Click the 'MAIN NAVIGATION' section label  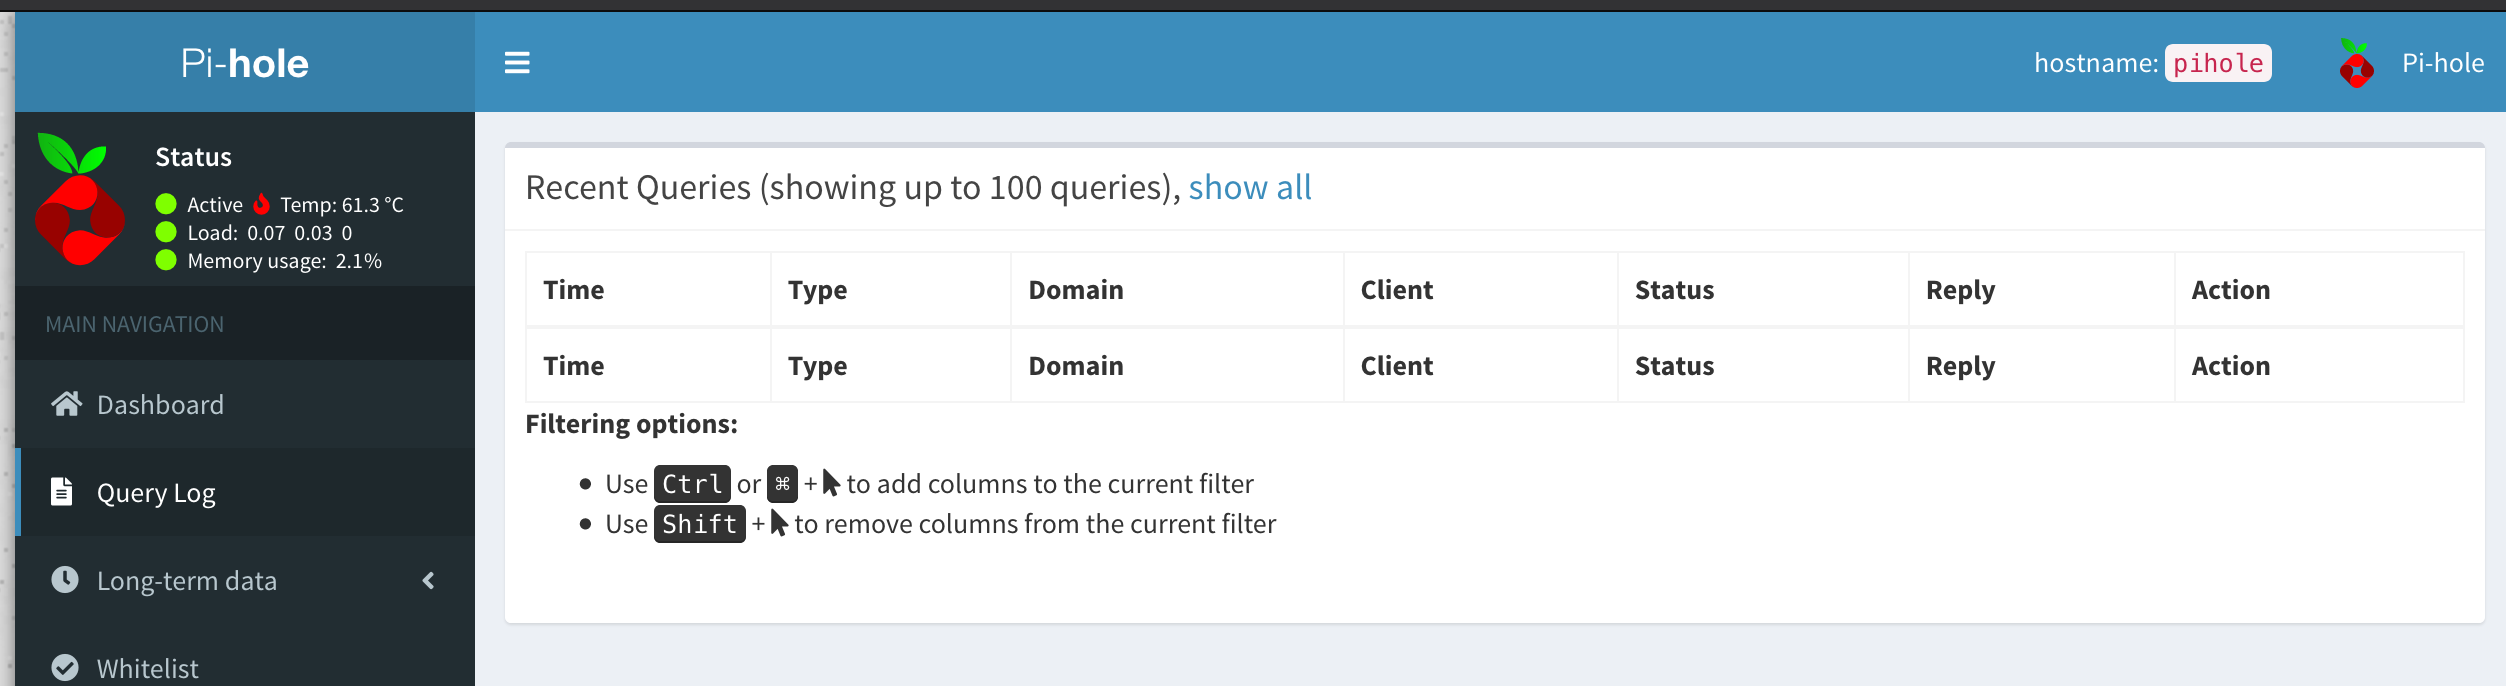(x=135, y=324)
